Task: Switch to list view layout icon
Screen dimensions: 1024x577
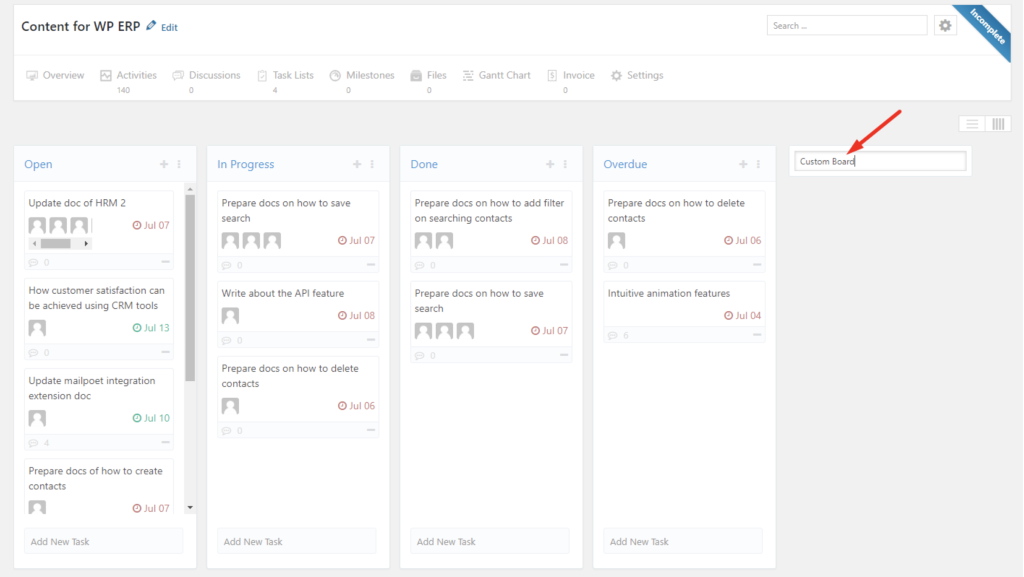Action: point(972,124)
